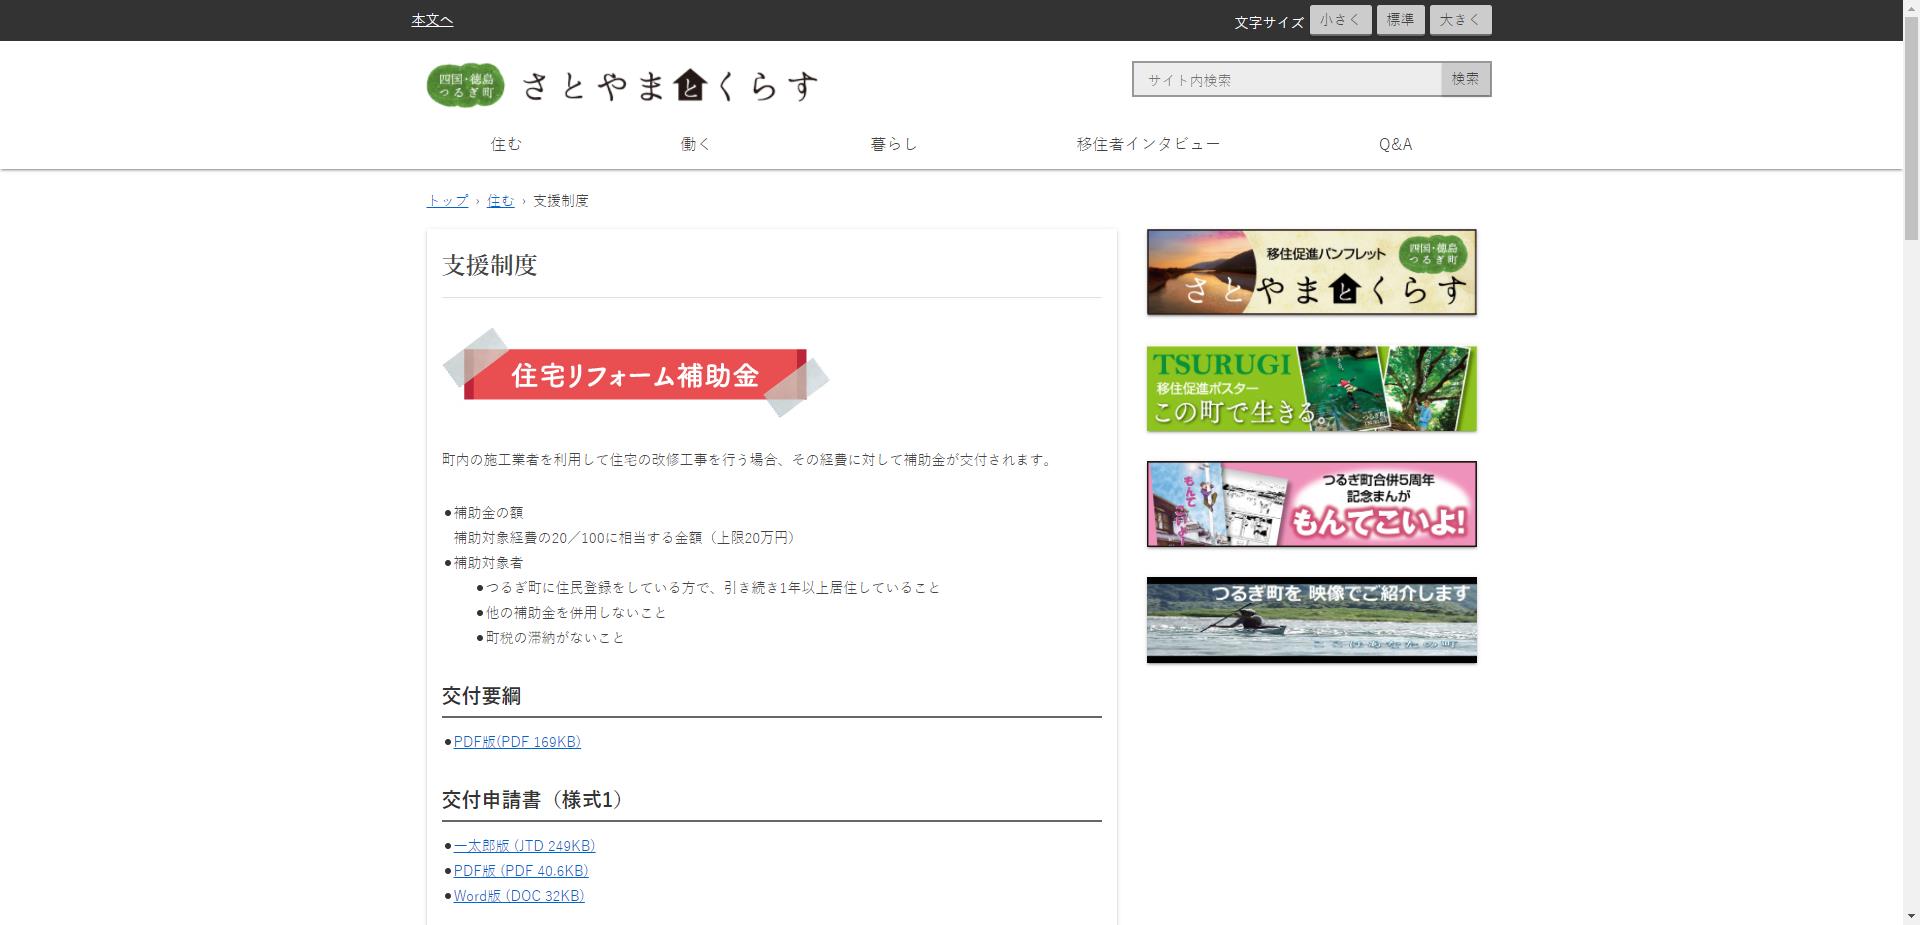The image size is (1920, 925).
Task: Open the 暮らし navigation menu
Action: pos(893,143)
